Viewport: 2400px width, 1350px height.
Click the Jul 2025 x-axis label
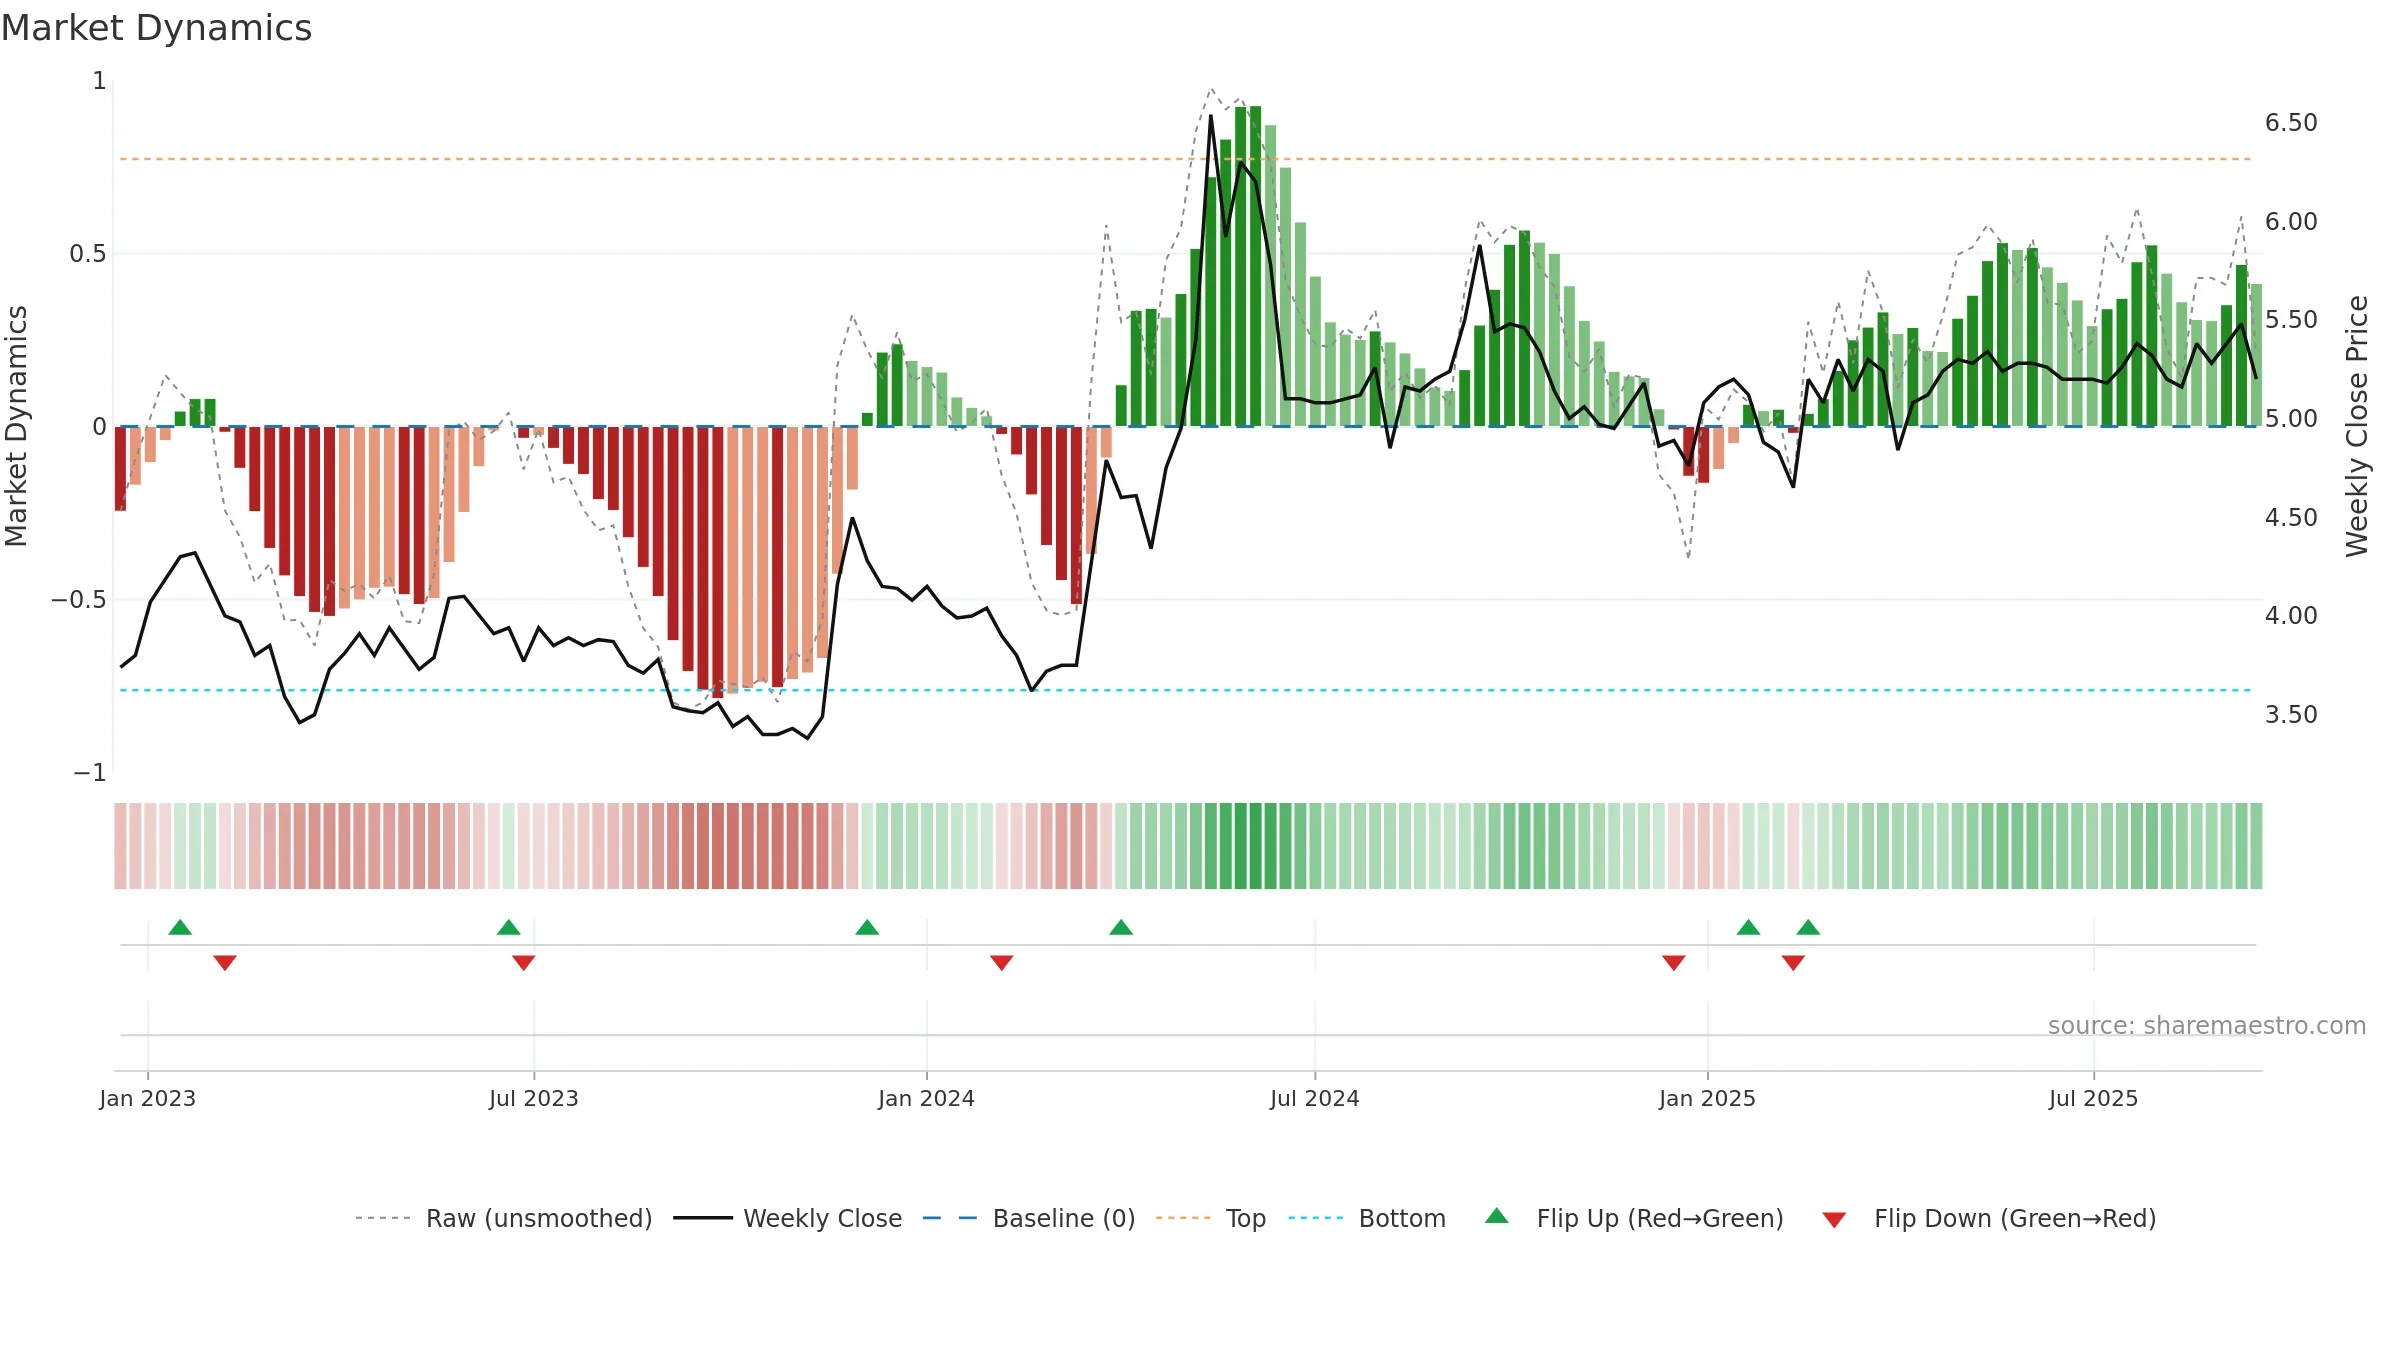click(x=2094, y=1098)
